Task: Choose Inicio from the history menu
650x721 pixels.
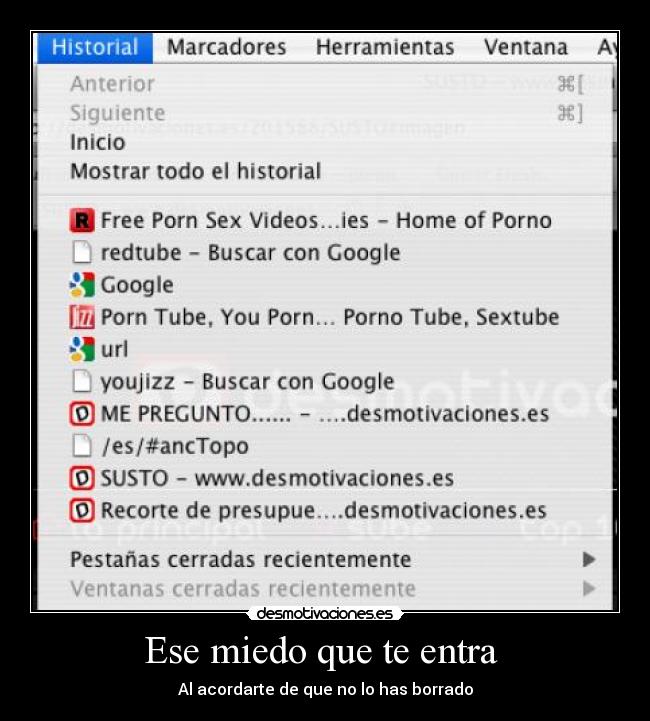Action: [x=325, y=142]
